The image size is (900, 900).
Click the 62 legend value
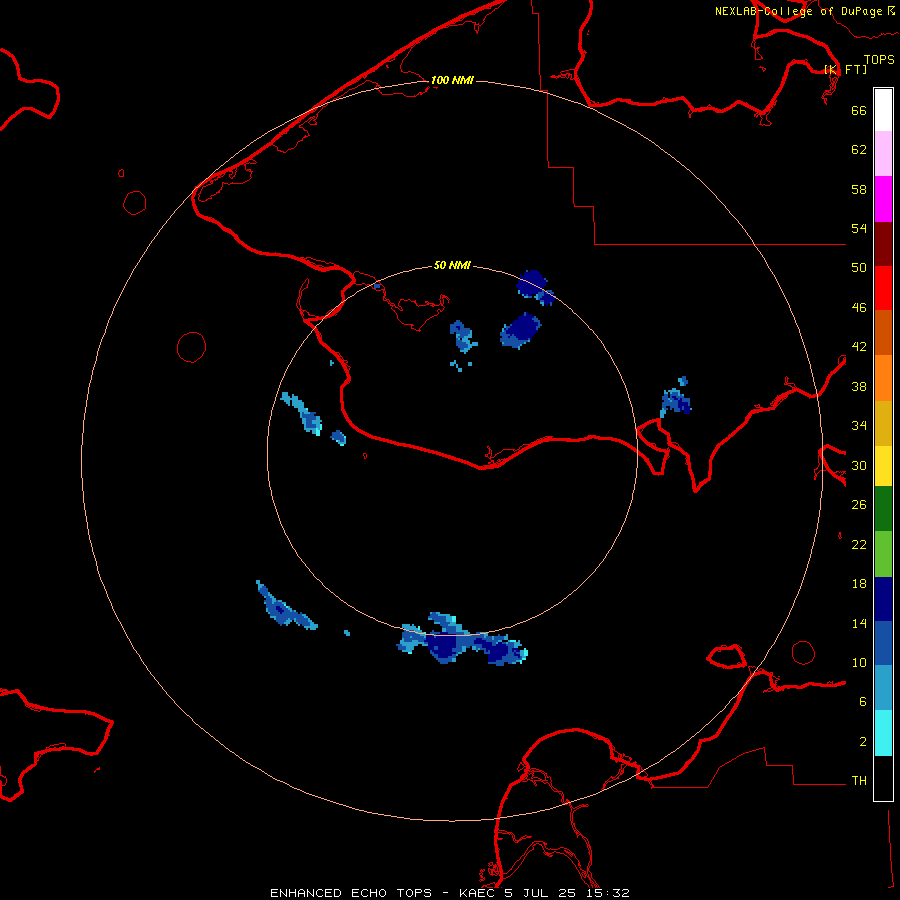click(859, 150)
